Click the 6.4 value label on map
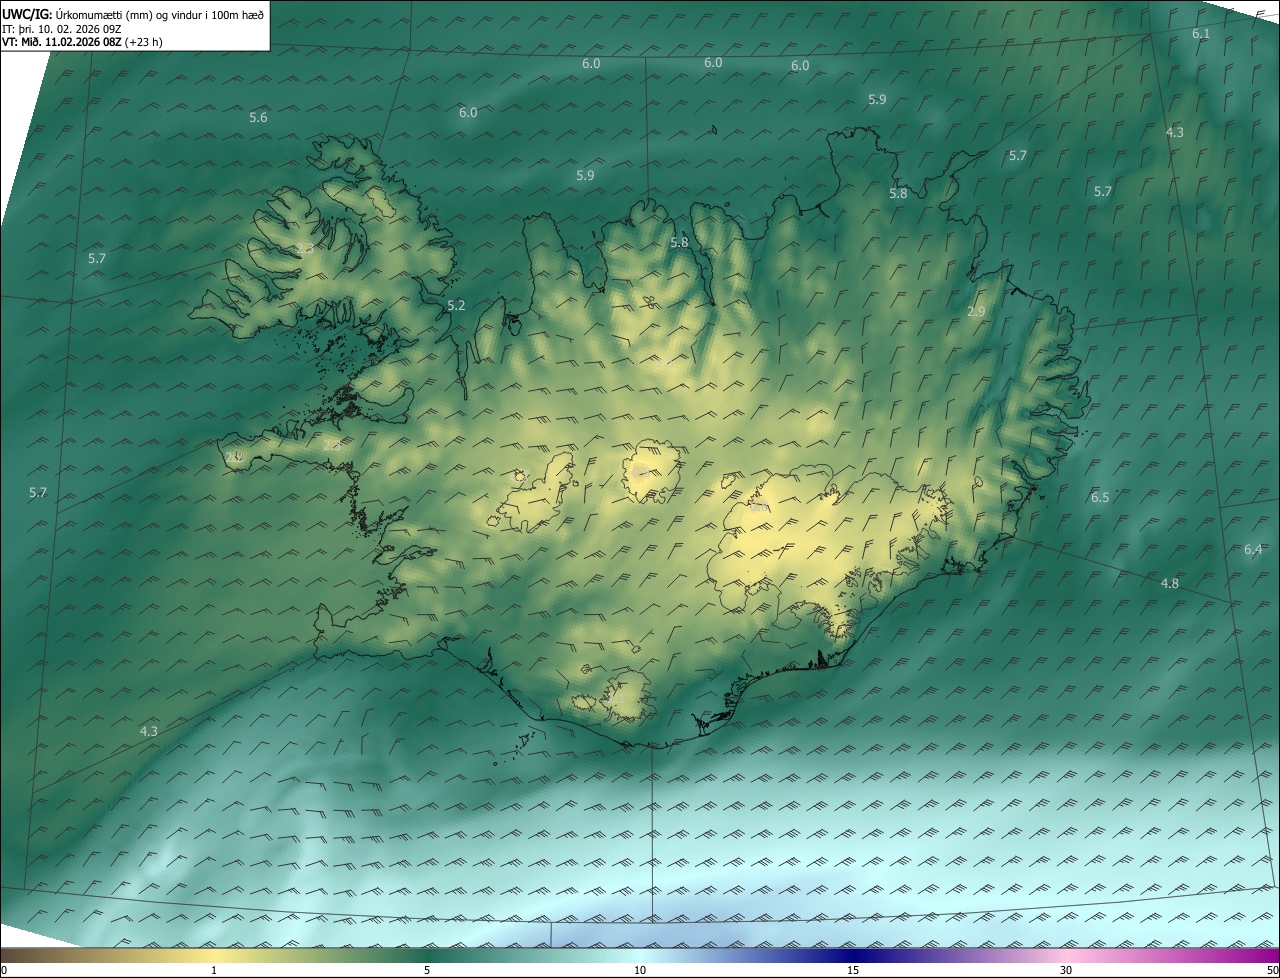Viewport: 1280px width, 978px height. coord(1253,550)
